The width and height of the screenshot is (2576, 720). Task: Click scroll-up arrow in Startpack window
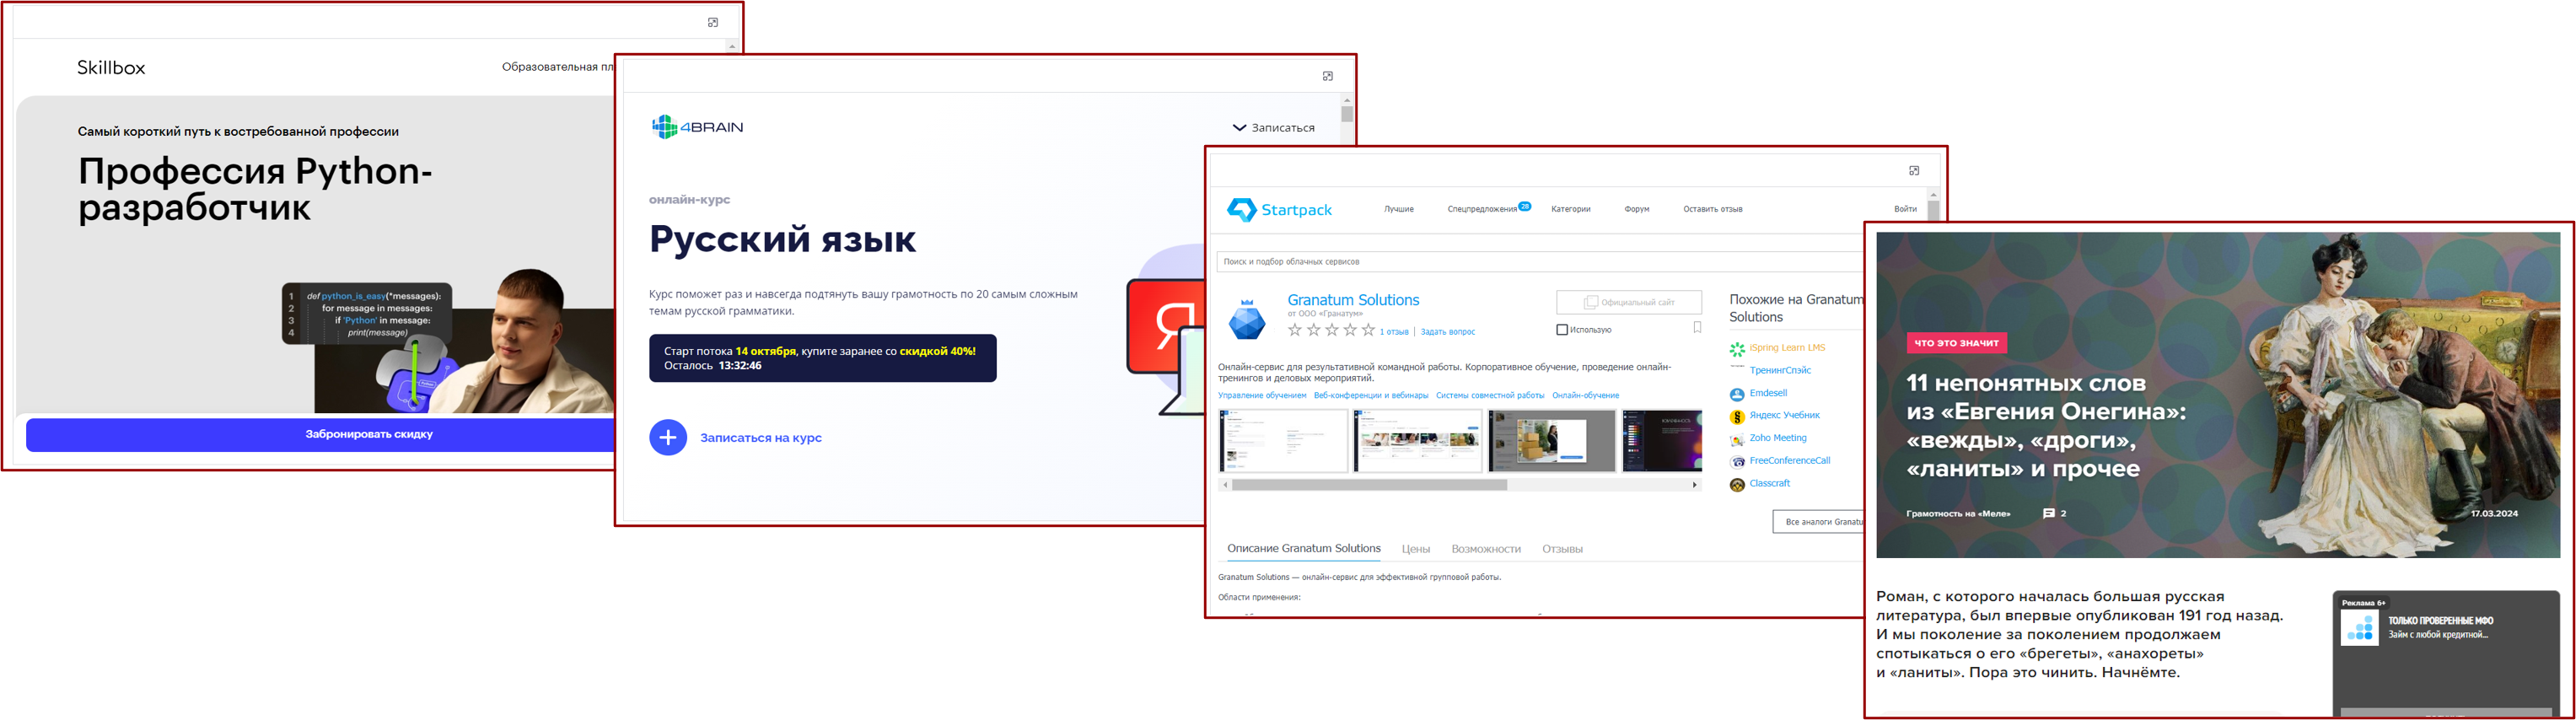1933,195
